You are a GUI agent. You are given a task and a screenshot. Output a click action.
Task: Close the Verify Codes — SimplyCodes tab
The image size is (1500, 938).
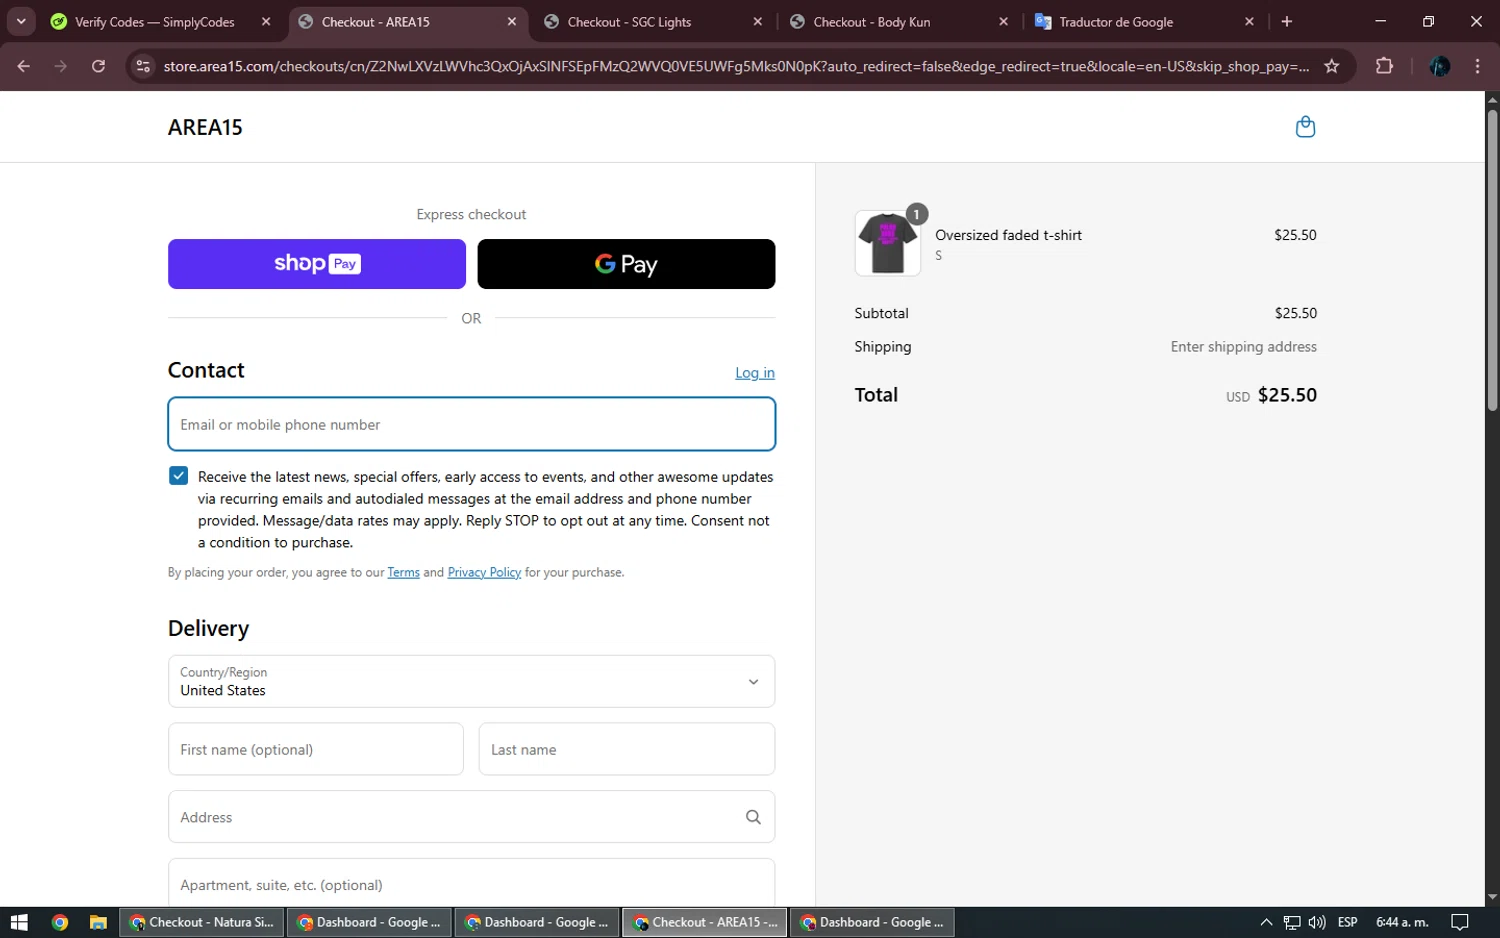(266, 21)
